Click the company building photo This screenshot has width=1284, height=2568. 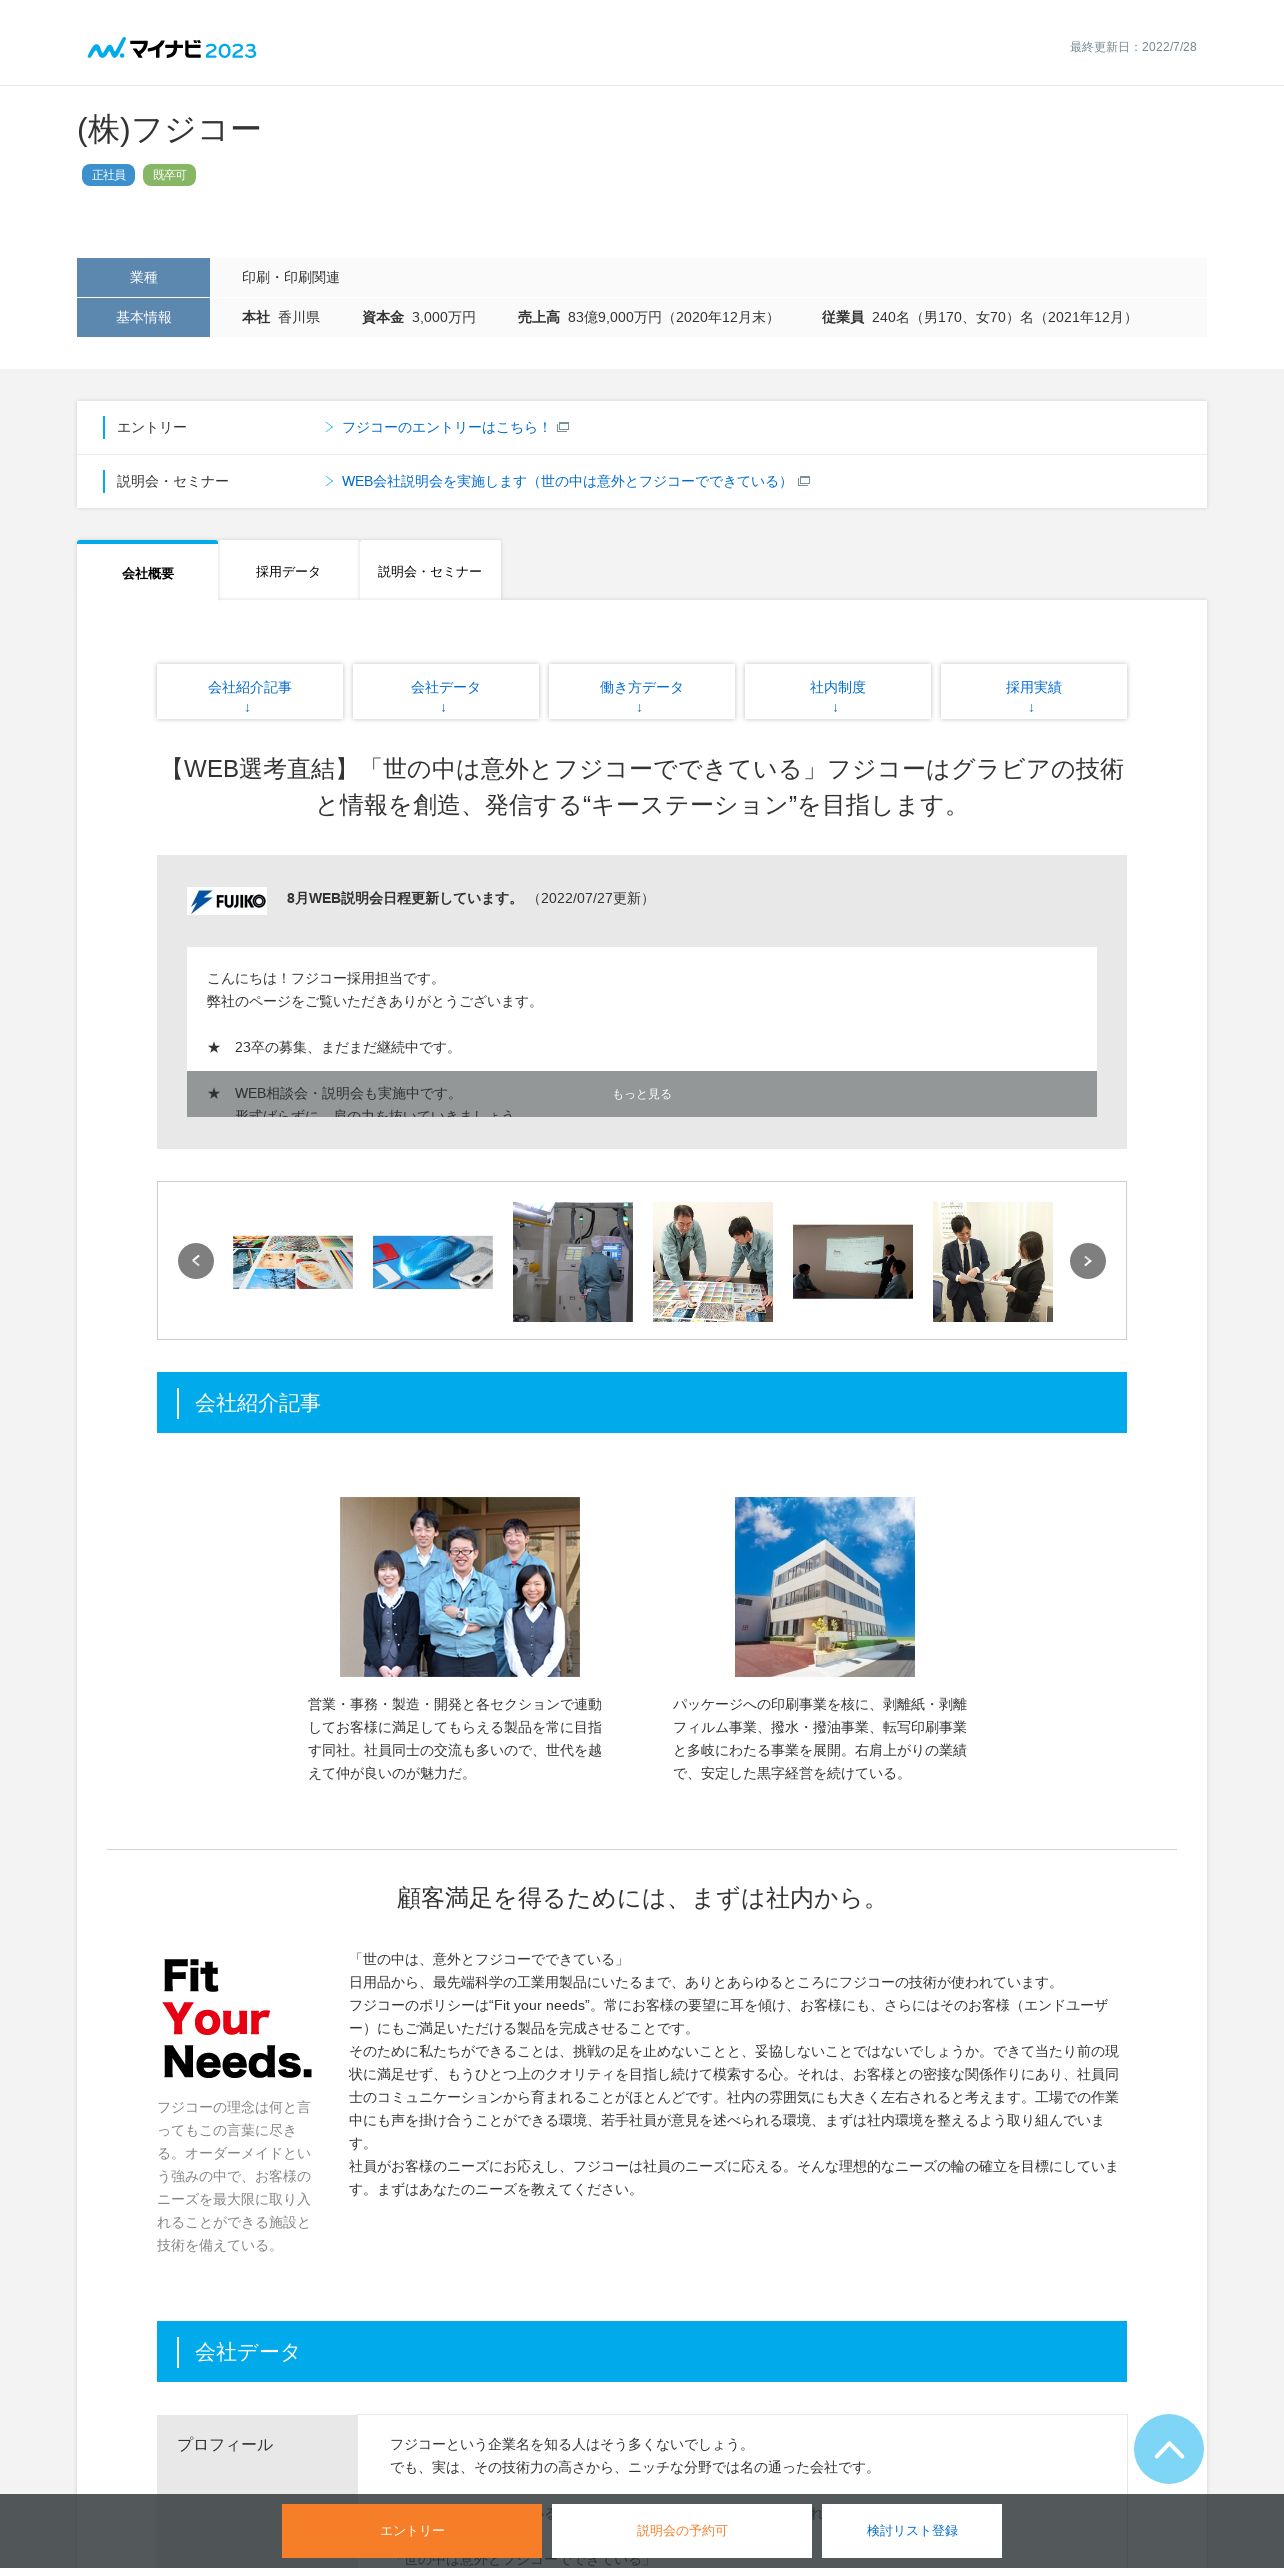[825, 1586]
